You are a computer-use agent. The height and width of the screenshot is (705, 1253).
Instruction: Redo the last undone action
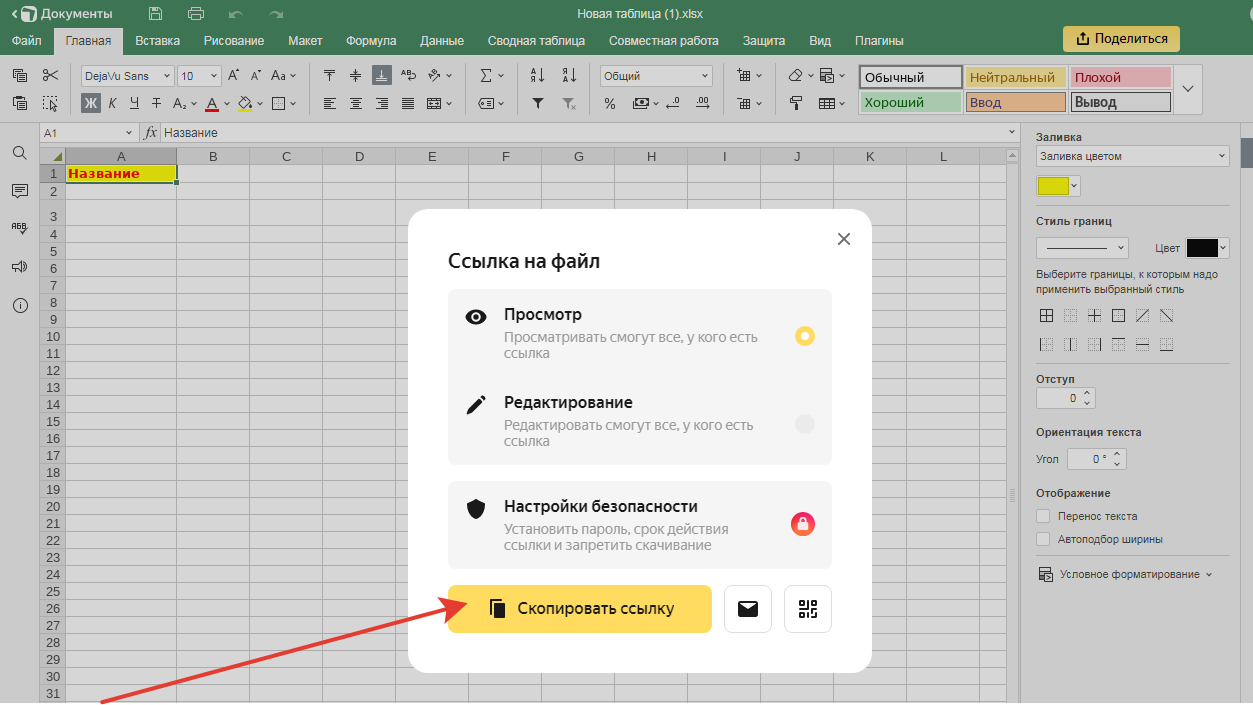click(276, 14)
